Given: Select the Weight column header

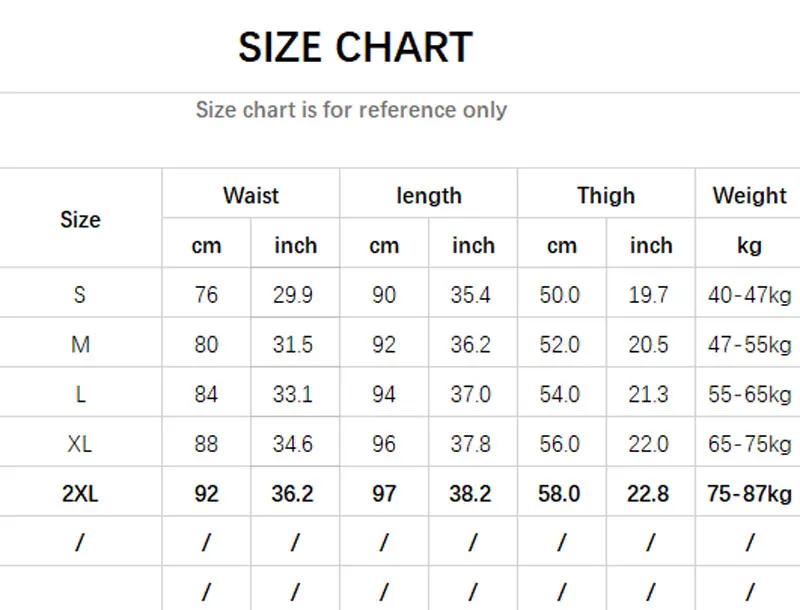Looking at the screenshot, I should 749,195.
